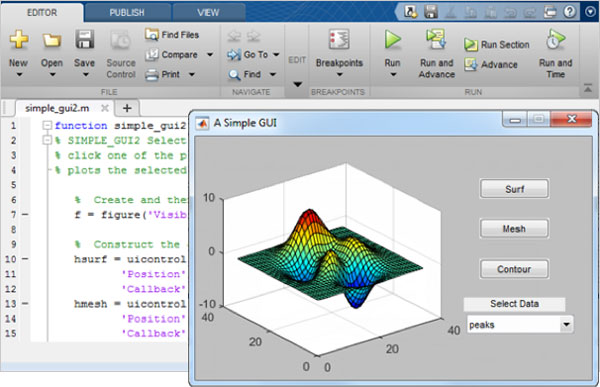Open the Save dropdown arrow
Image resolution: width=600 pixels, height=387 pixels.
point(86,75)
